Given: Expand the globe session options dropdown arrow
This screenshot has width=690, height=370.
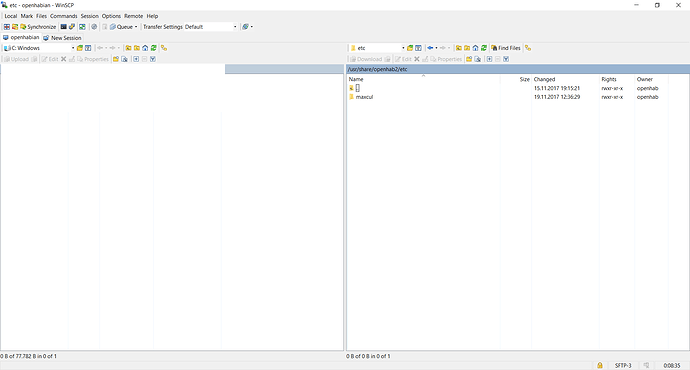Looking at the screenshot, I should tap(251, 27).
